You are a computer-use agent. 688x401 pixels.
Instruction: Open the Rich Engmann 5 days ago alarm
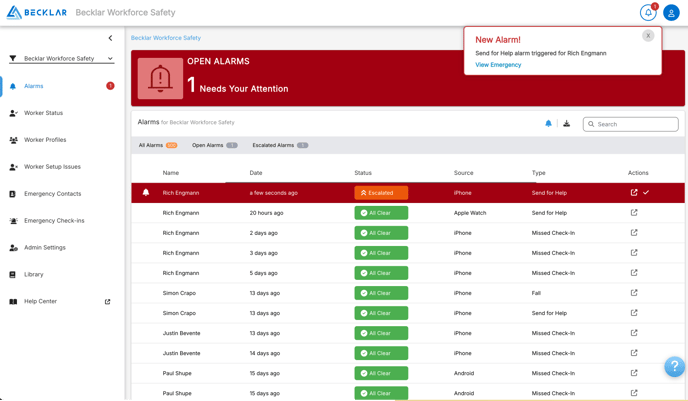pyautogui.click(x=634, y=273)
